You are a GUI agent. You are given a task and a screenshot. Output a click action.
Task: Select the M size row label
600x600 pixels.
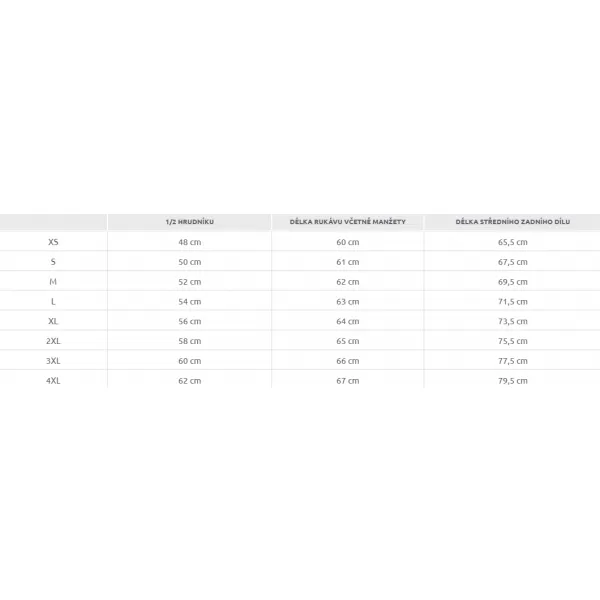[53, 282]
